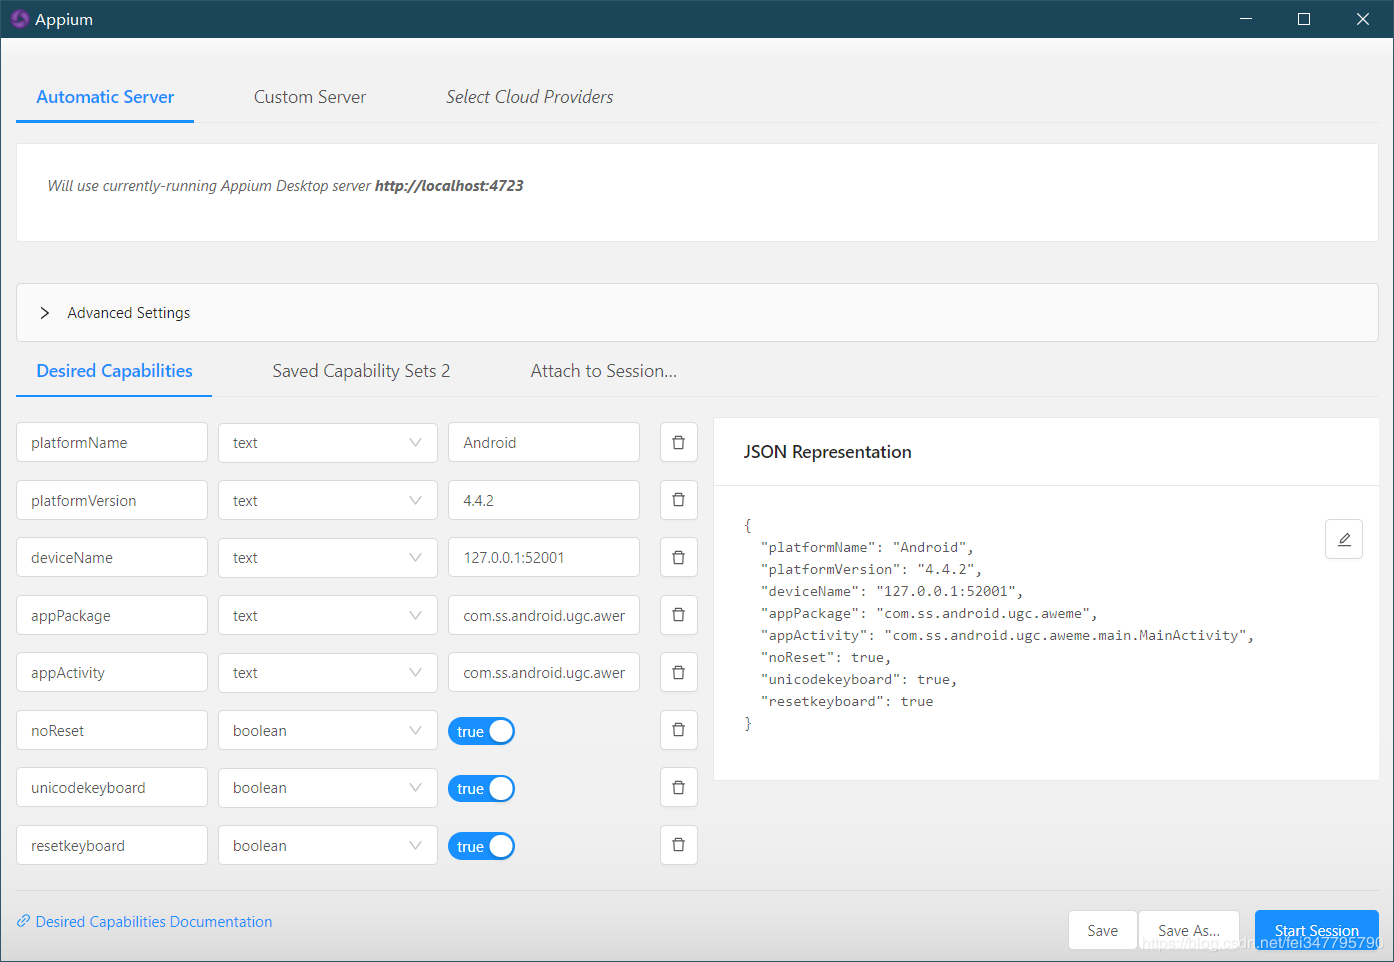The image size is (1394, 962).
Task: Open boolean type dropdown for noReset
Action: [x=328, y=730]
